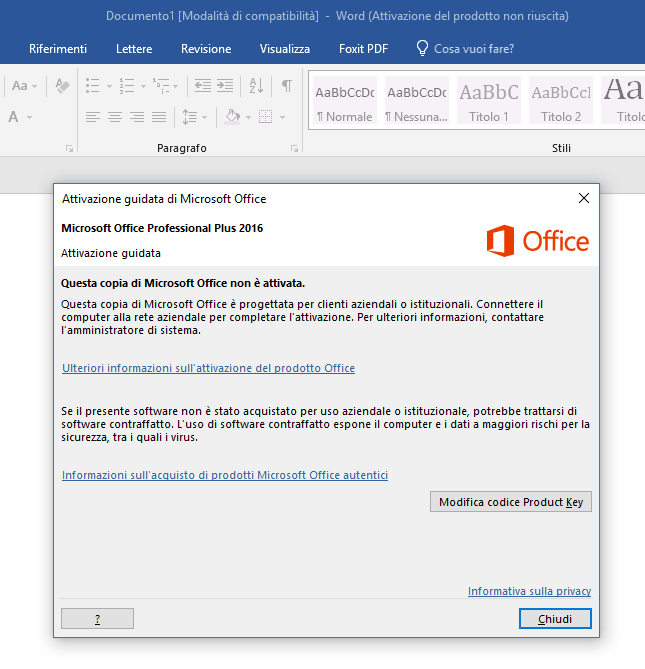The height and width of the screenshot is (669, 645).
Task: Open the Change Case dropdown arrow
Action: [x=34, y=86]
